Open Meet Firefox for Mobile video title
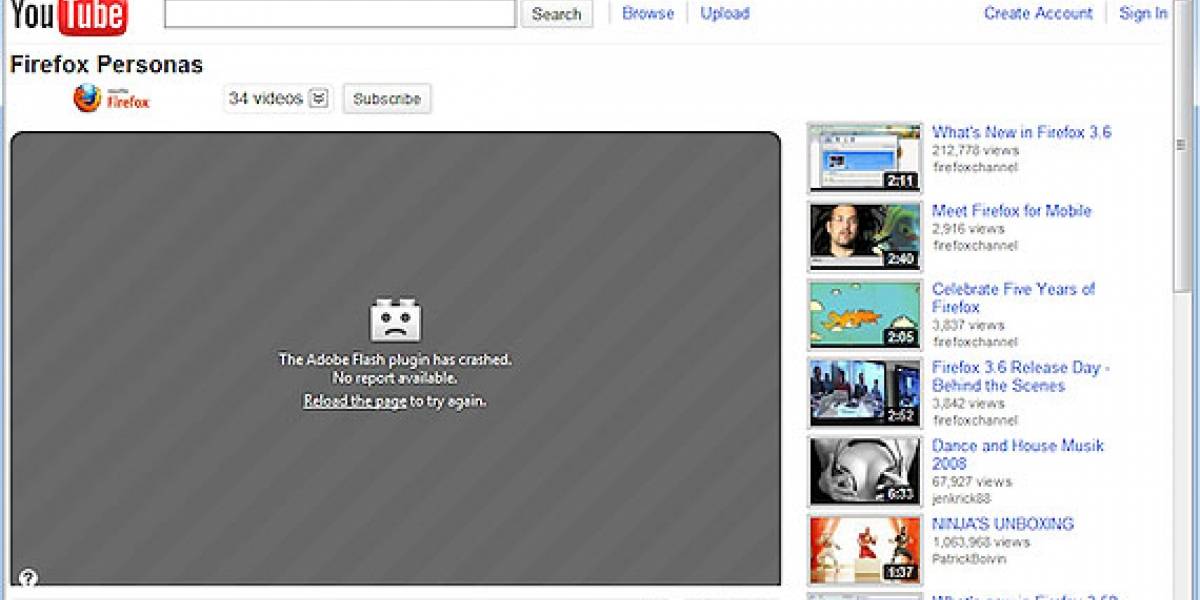 point(1011,210)
